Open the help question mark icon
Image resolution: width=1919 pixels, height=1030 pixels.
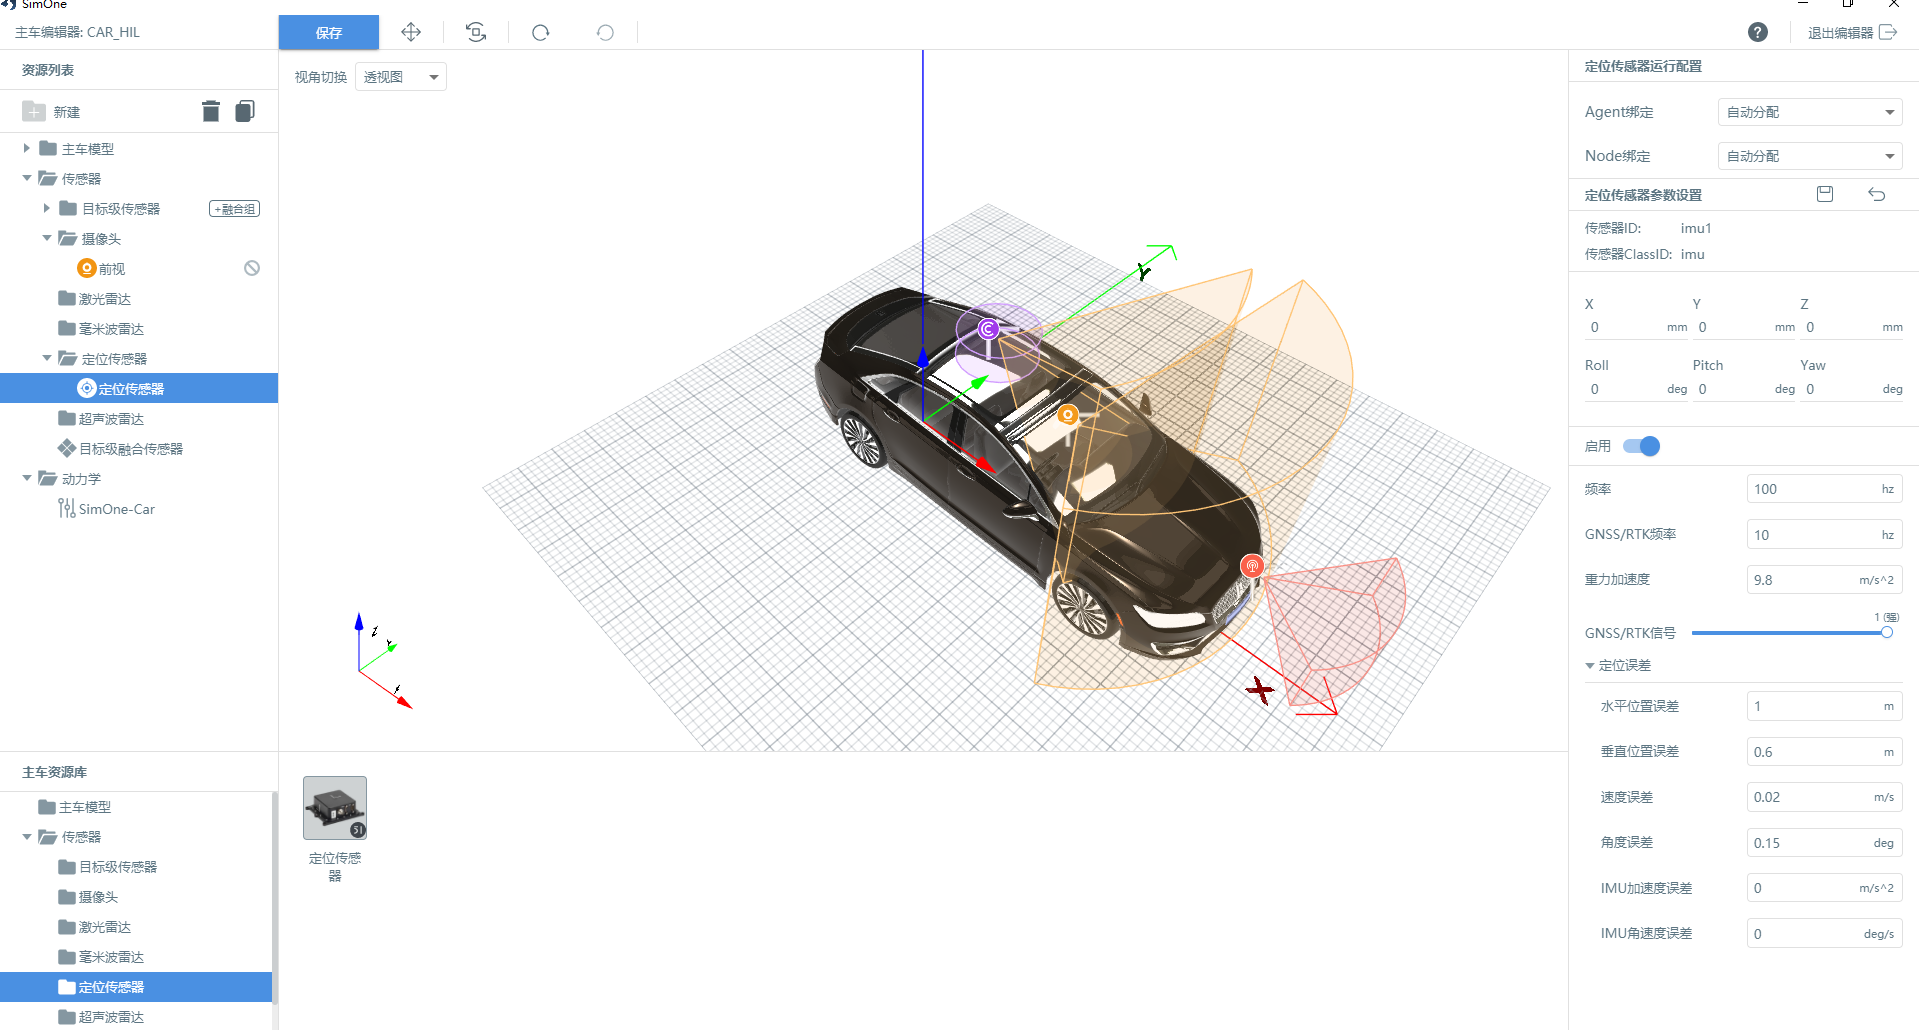1757,32
